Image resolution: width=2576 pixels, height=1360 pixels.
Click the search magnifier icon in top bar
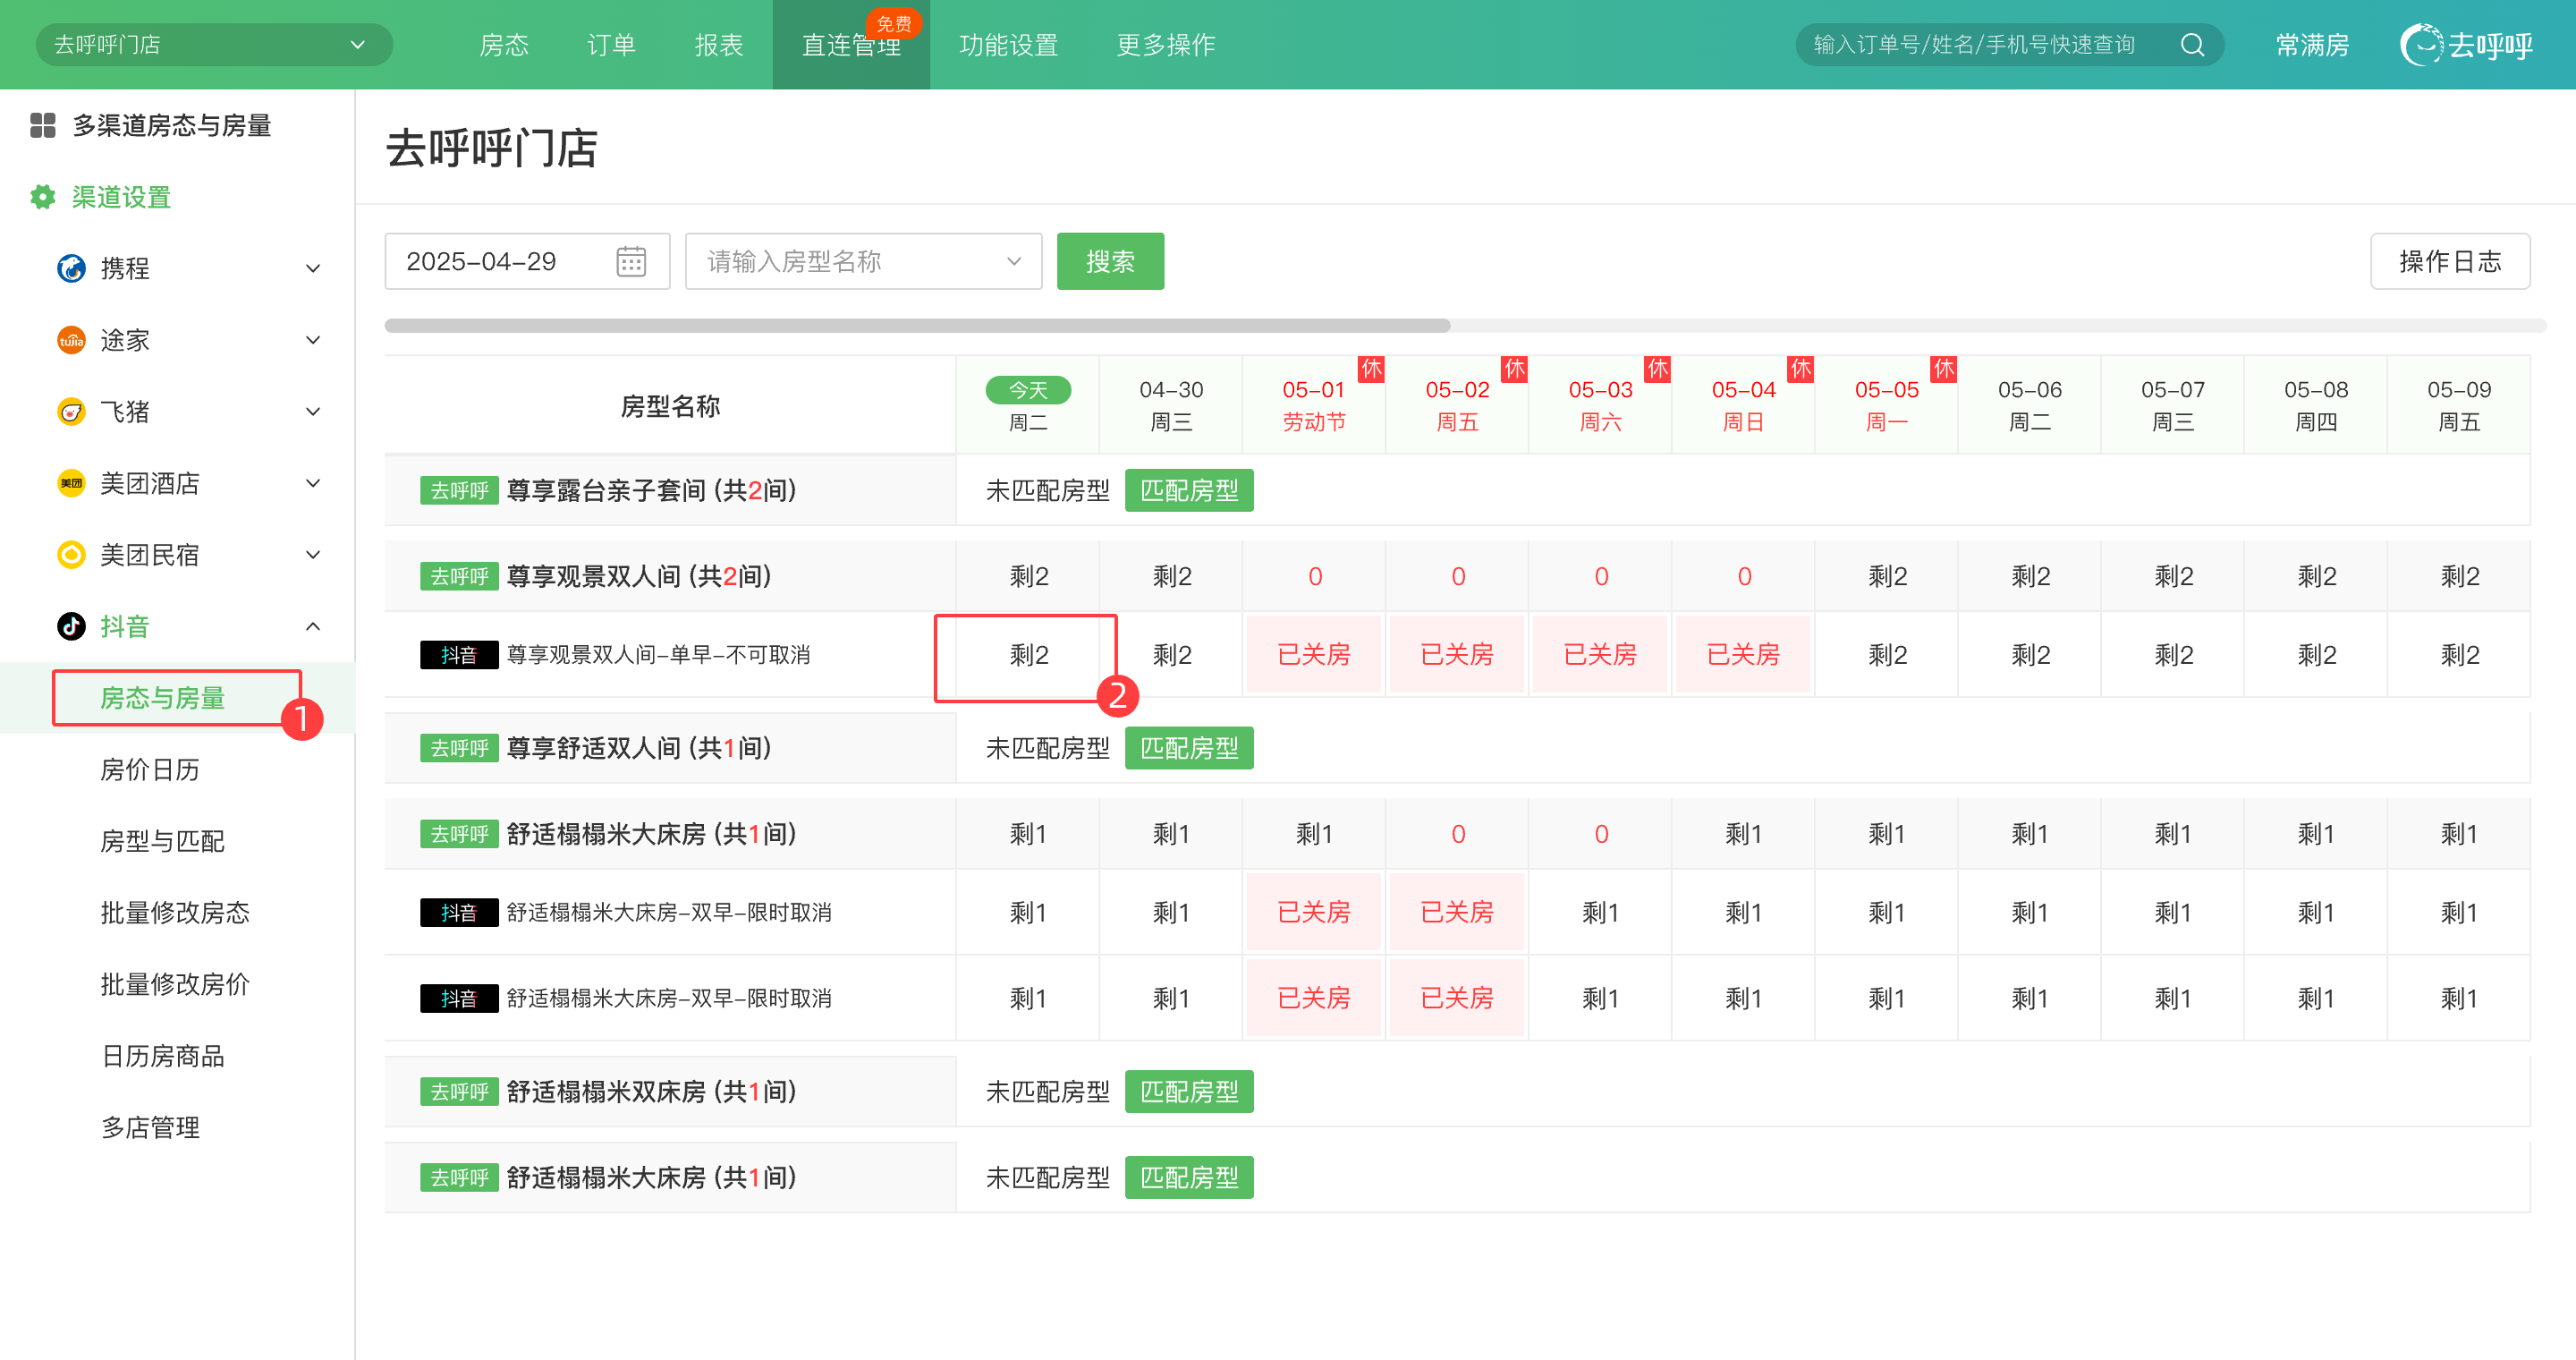pyautogui.click(x=2192, y=45)
